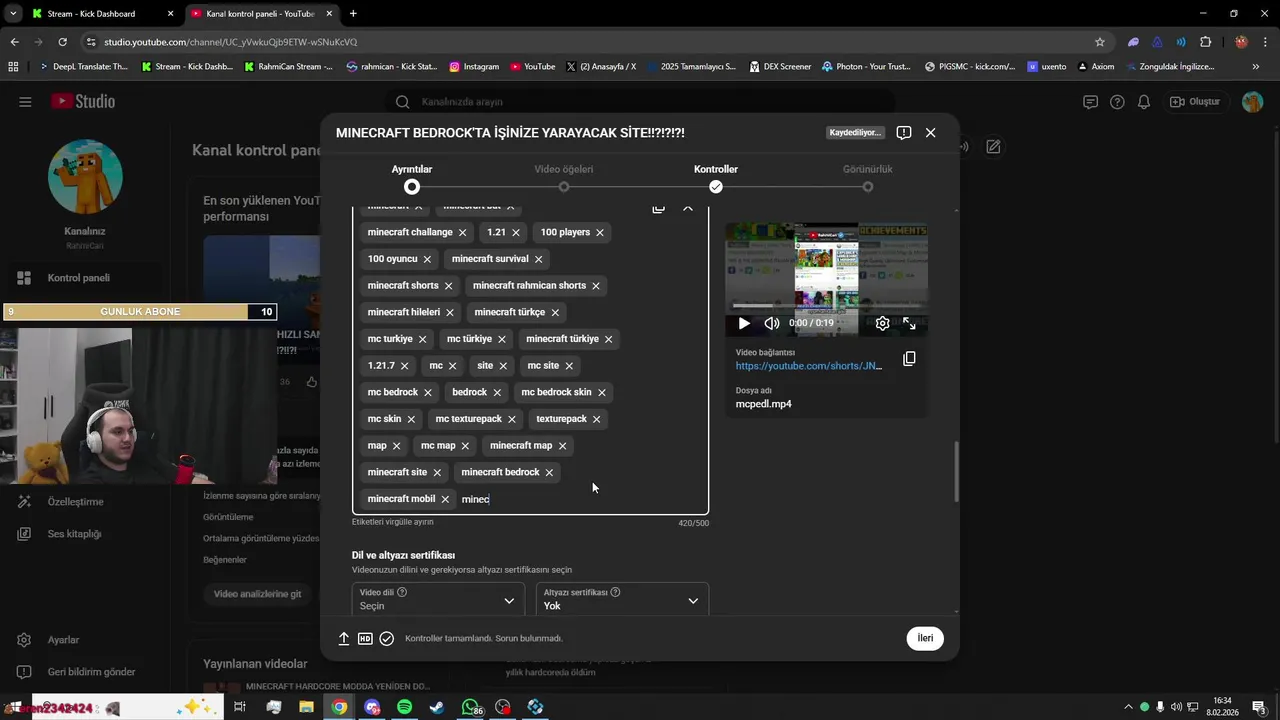Copy all tags with the copy icon
The width and height of the screenshot is (1280, 720).
(x=658, y=207)
